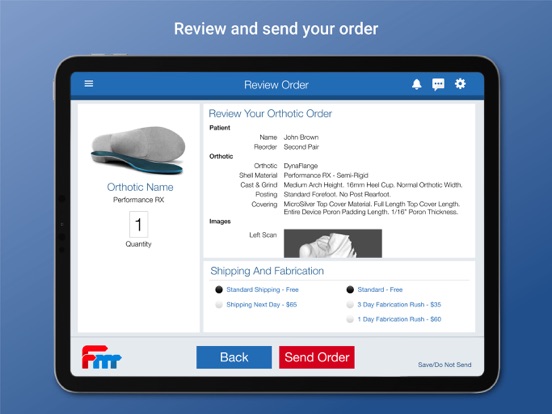This screenshot has width=552, height=414.
Task: Select Standard Shipping - Free option
Action: pyautogui.click(x=257, y=290)
